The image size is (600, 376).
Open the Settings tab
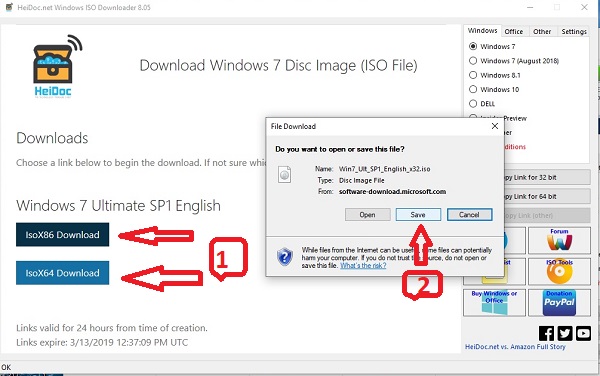click(574, 31)
